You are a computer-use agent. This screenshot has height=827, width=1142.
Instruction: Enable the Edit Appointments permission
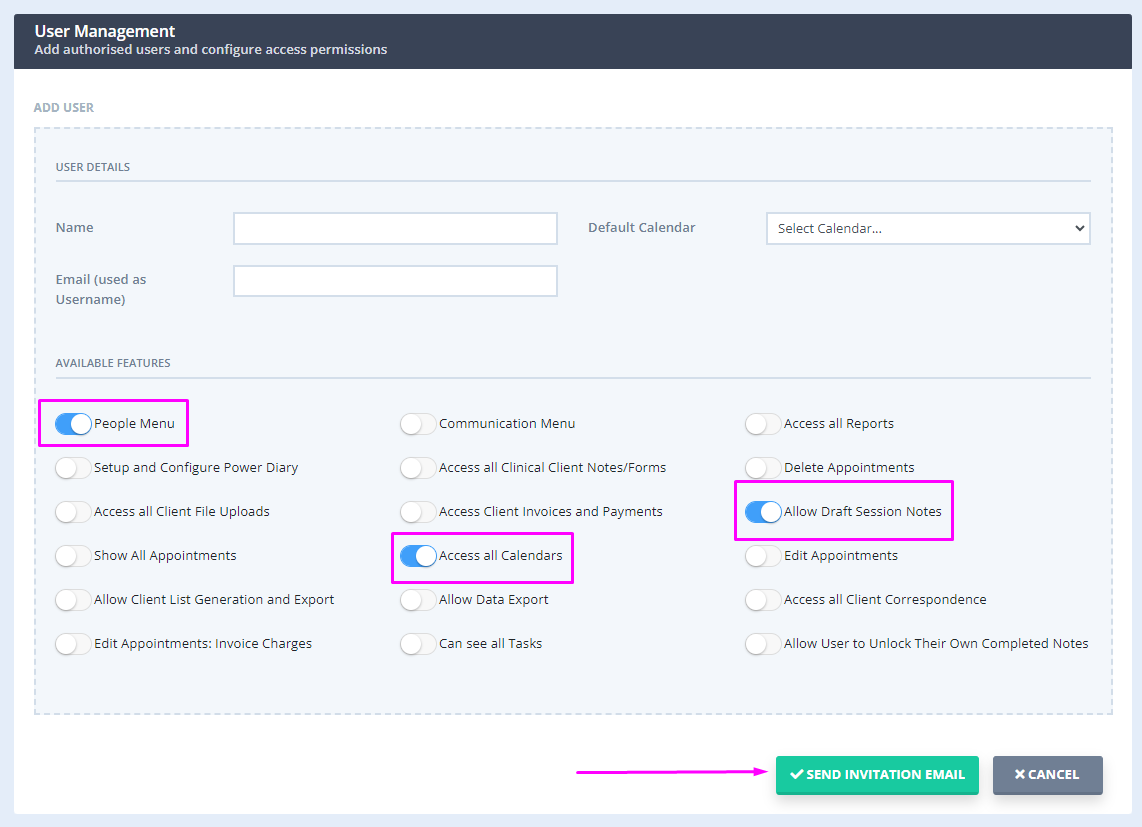[x=762, y=555]
